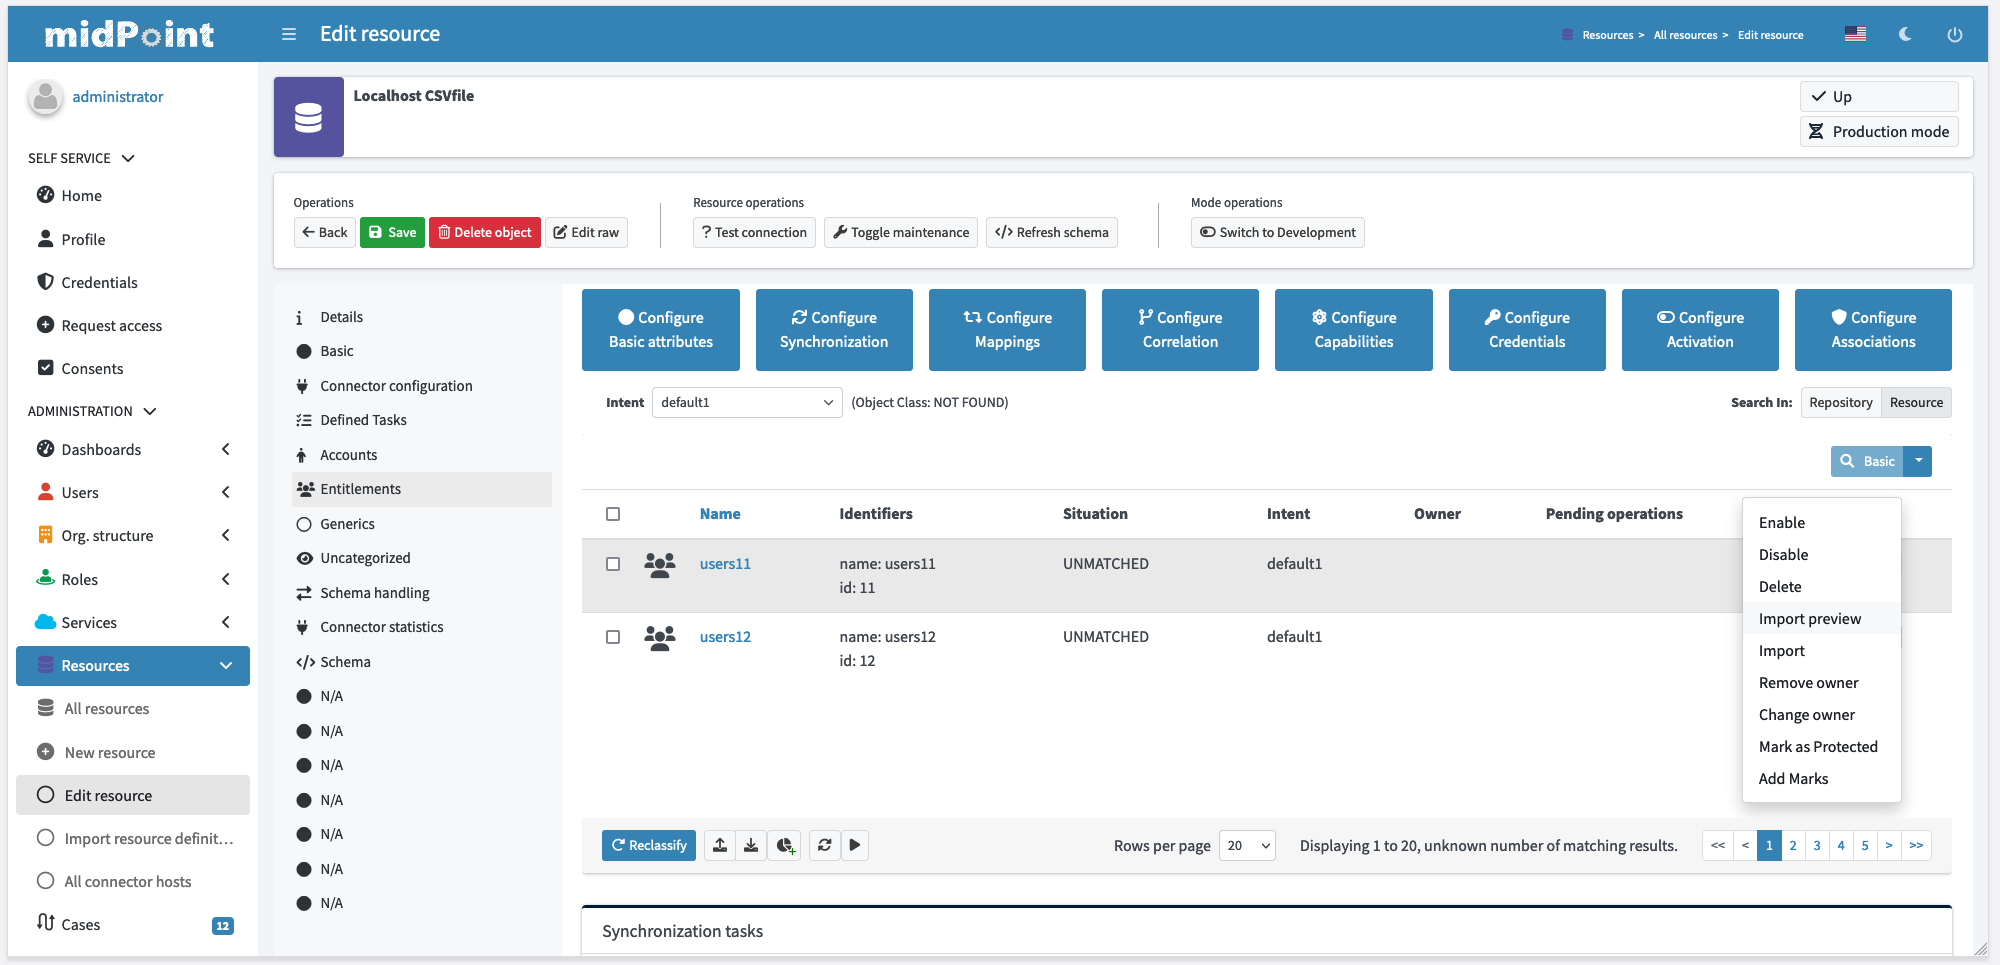Click the pie chart create report icon
The image size is (2000, 965).
click(785, 845)
